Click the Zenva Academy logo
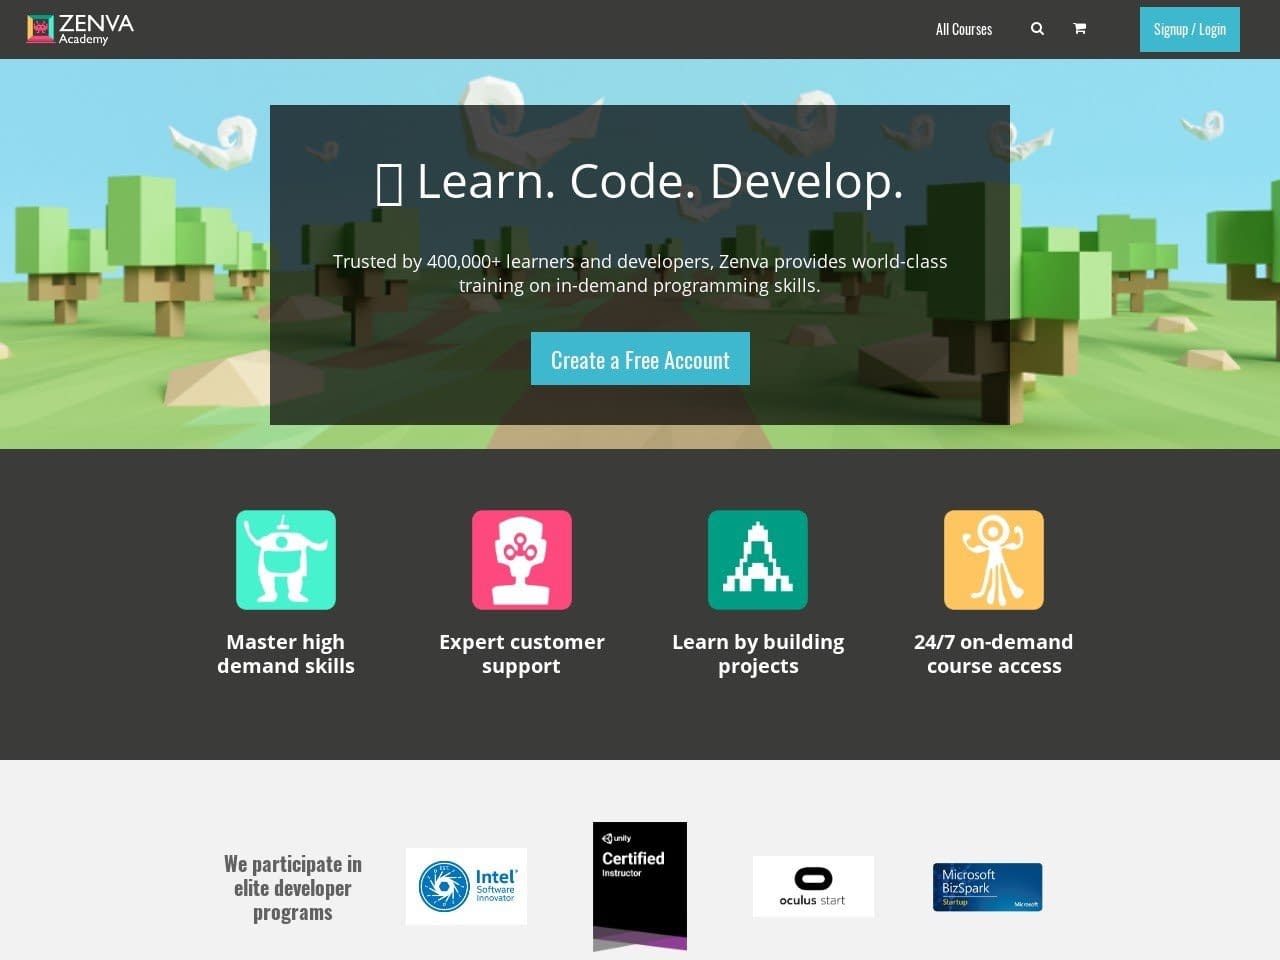 [80, 29]
